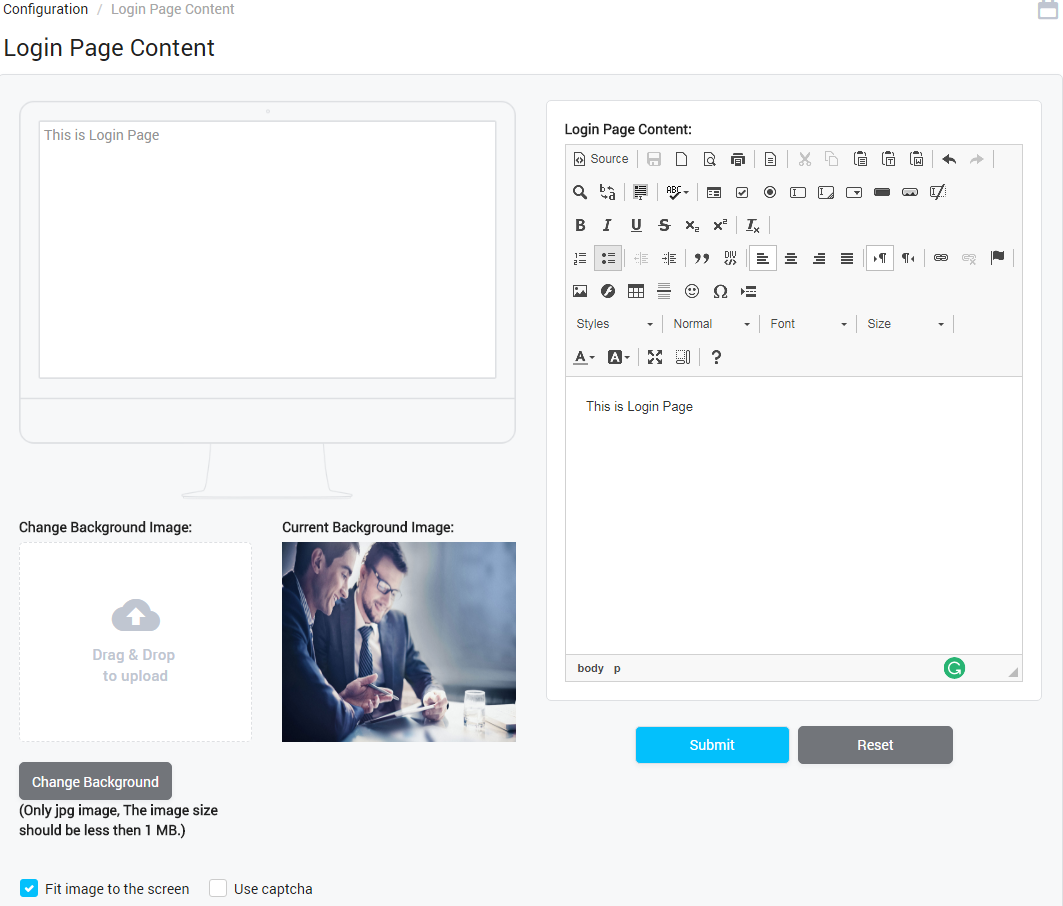Insert a smiley into the editor
This screenshot has width=1063, height=906.
click(x=692, y=291)
